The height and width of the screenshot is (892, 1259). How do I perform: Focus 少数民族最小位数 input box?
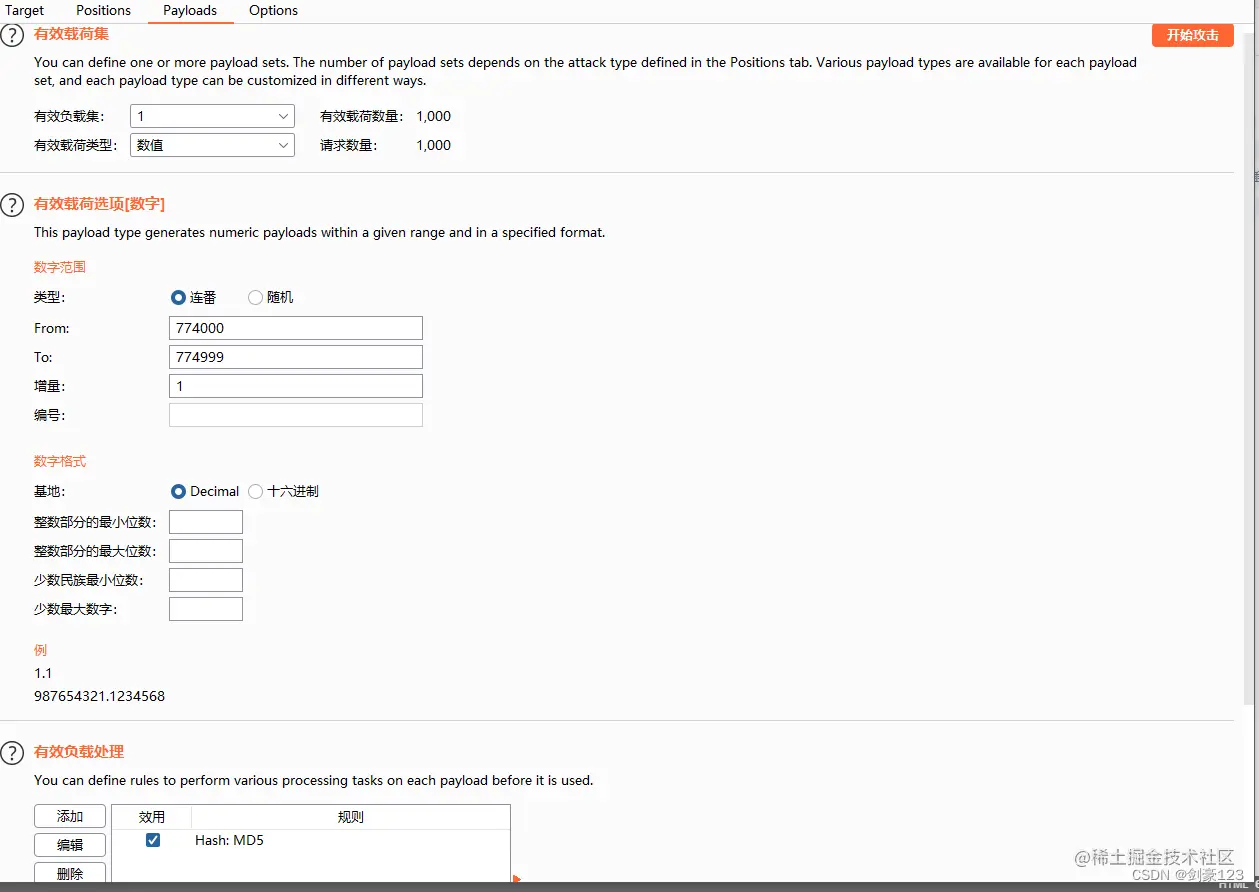click(x=206, y=580)
